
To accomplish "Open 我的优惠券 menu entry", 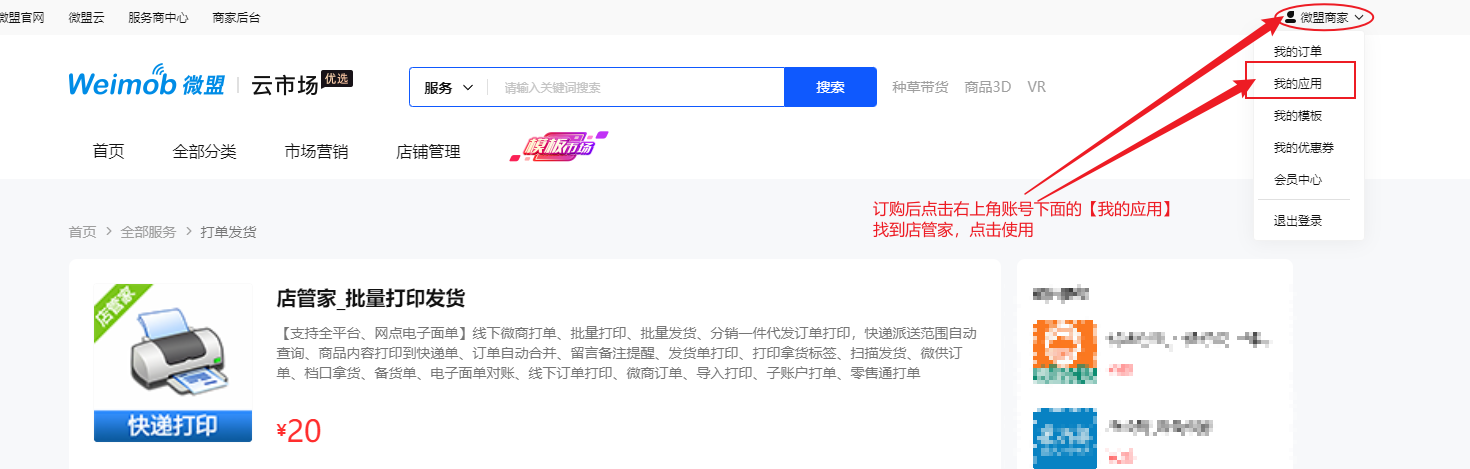I will [x=1303, y=147].
